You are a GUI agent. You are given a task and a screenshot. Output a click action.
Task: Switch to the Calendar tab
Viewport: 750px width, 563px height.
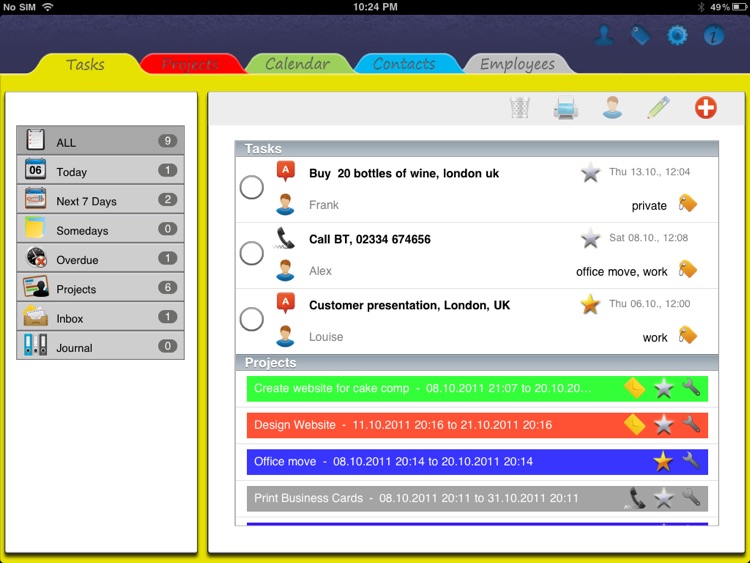298,64
